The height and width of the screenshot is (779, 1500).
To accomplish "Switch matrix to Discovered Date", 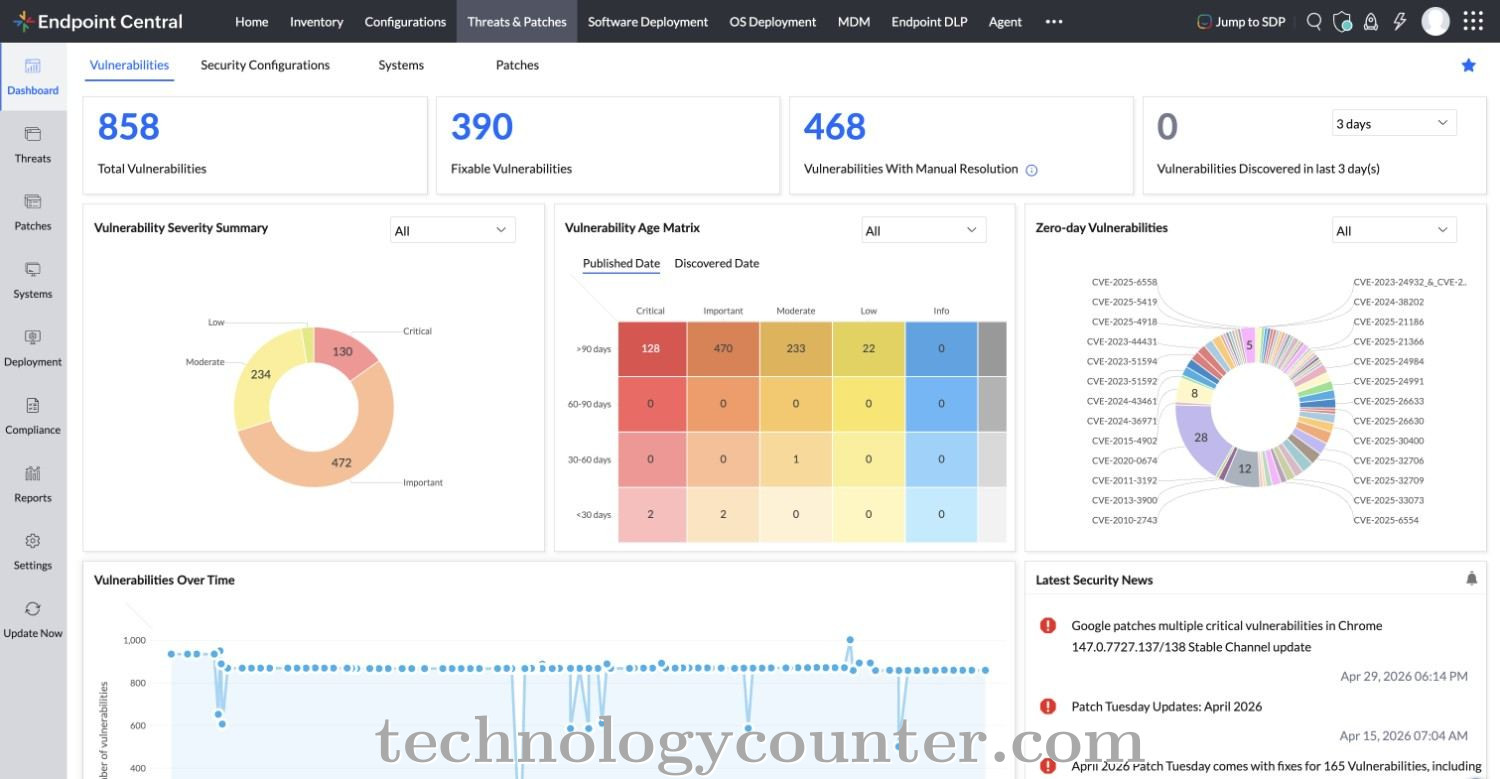I will point(716,264).
